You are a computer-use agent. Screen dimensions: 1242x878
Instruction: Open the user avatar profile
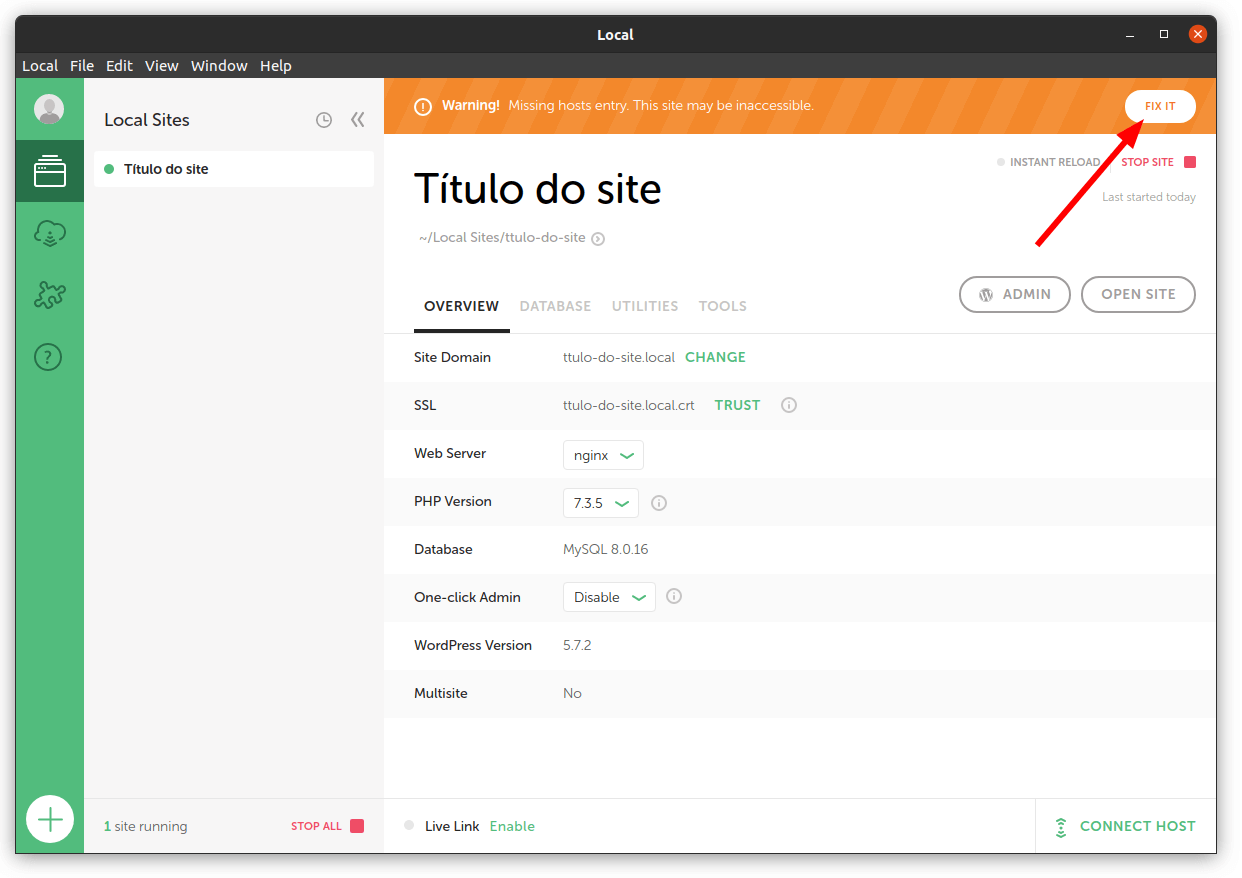point(49,109)
